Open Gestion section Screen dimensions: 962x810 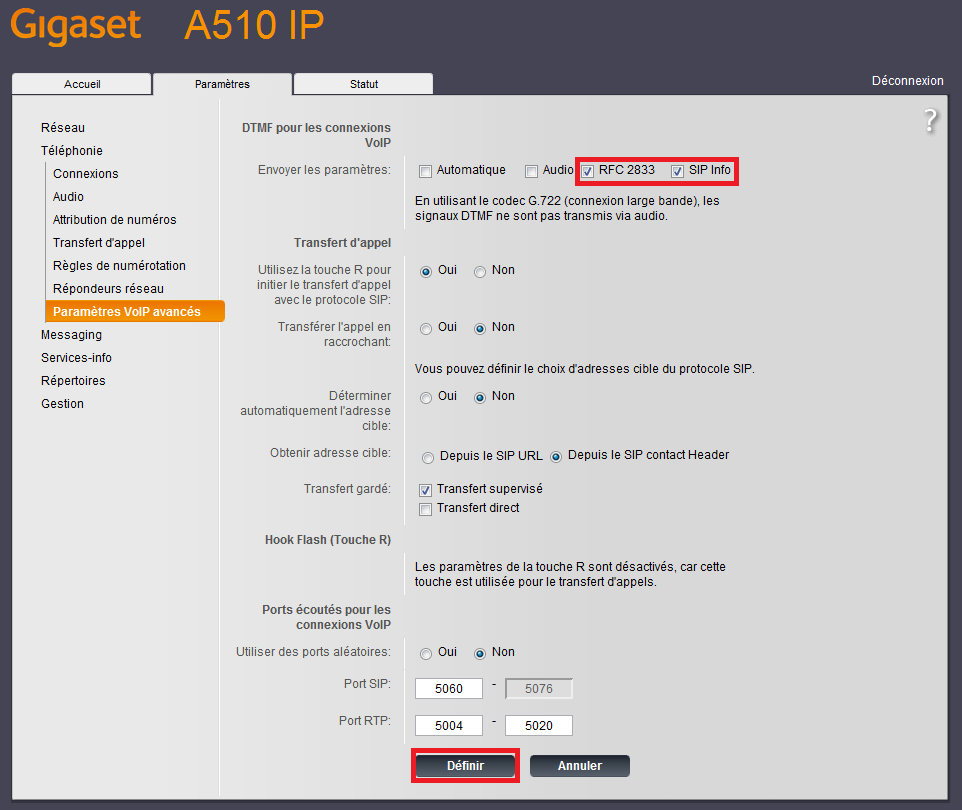62,404
